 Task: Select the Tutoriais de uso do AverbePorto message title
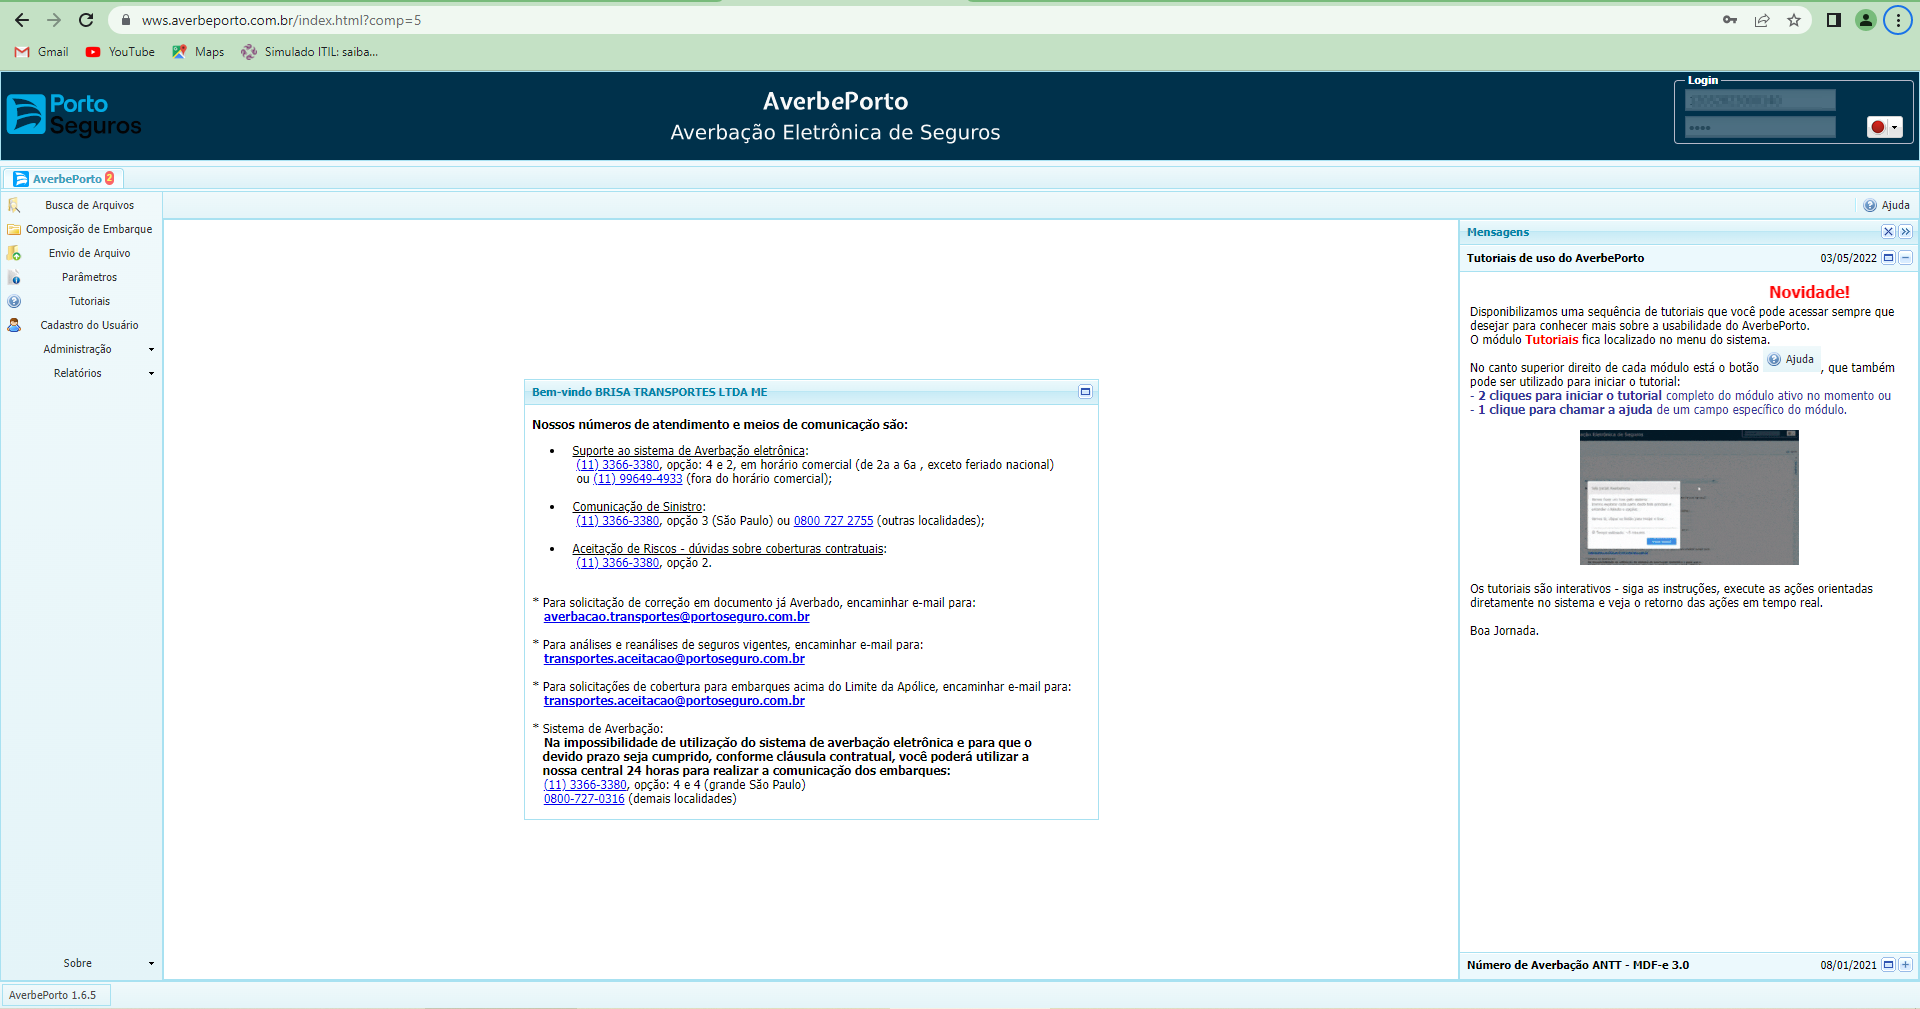click(x=1555, y=258)
